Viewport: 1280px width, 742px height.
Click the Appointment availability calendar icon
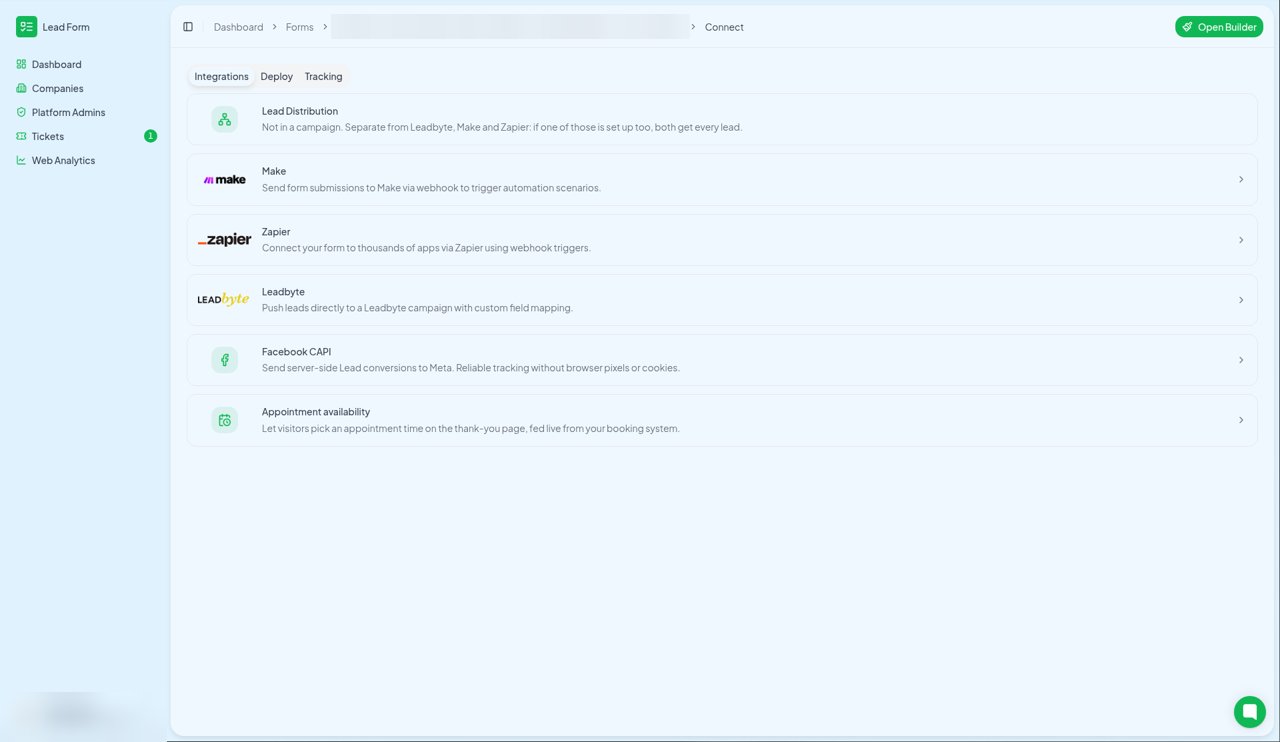[x=224, y=420]
